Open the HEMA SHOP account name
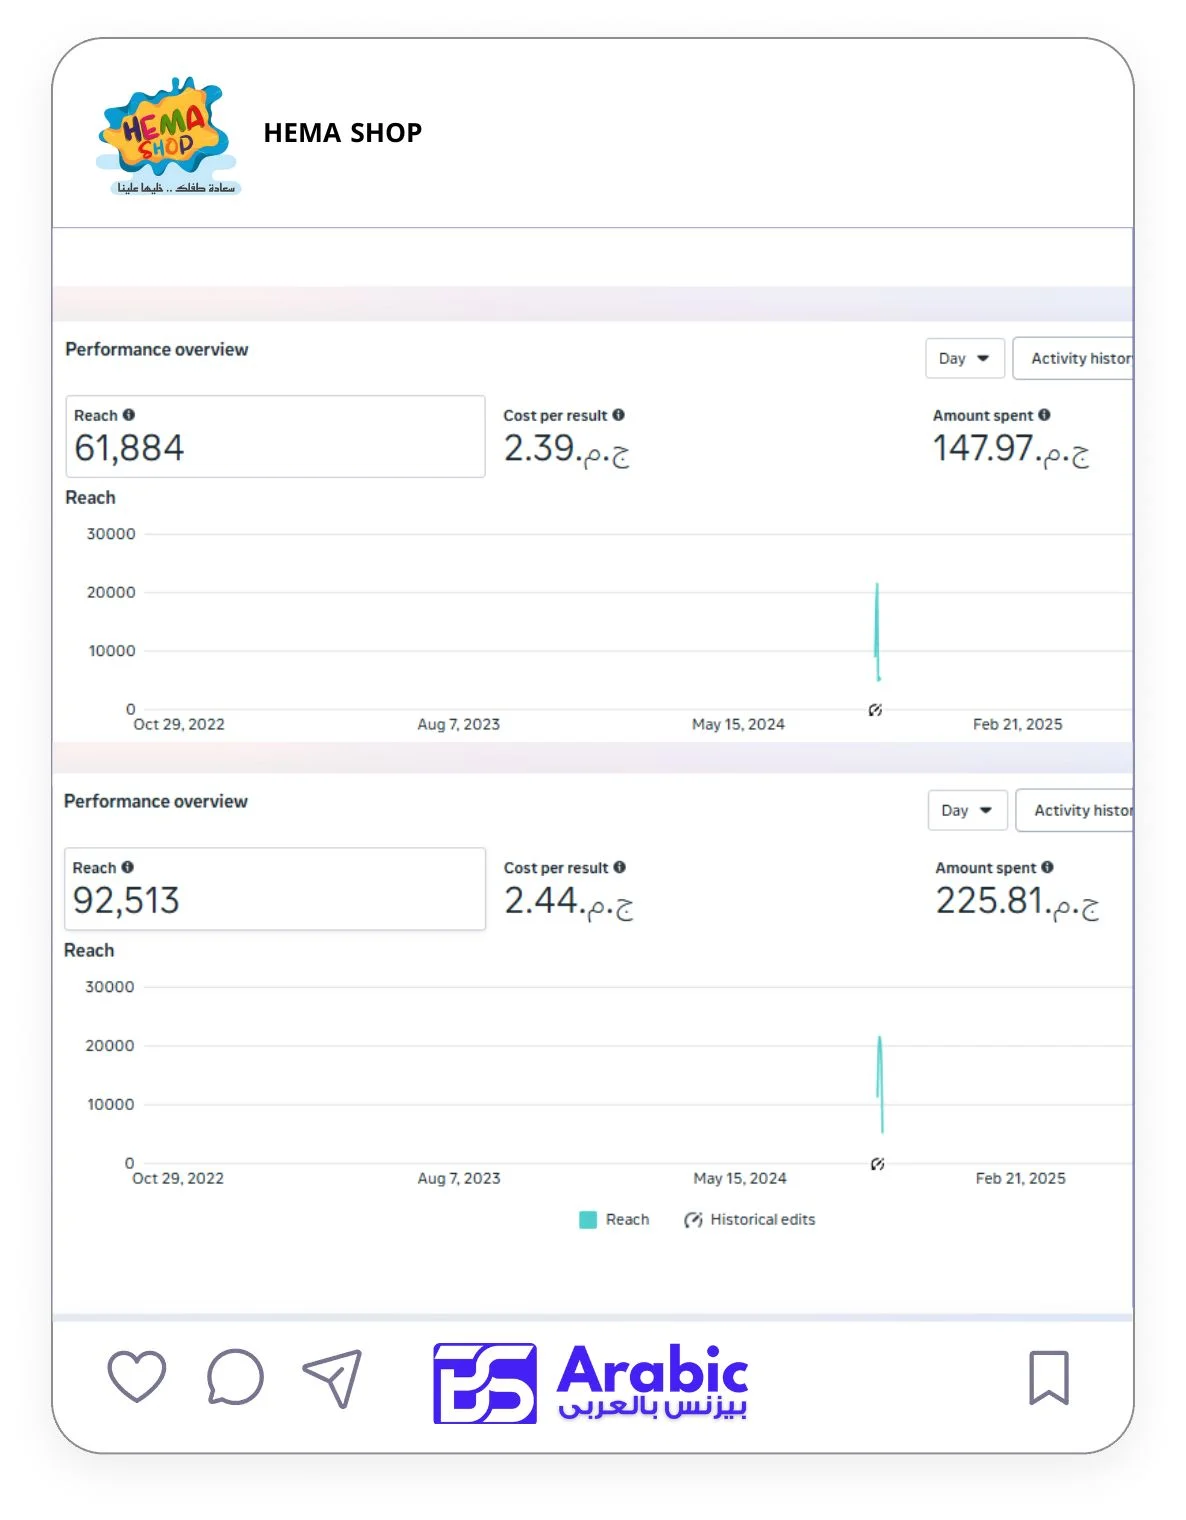Viewport: 1186px width, 1520px height. [342, 133]
